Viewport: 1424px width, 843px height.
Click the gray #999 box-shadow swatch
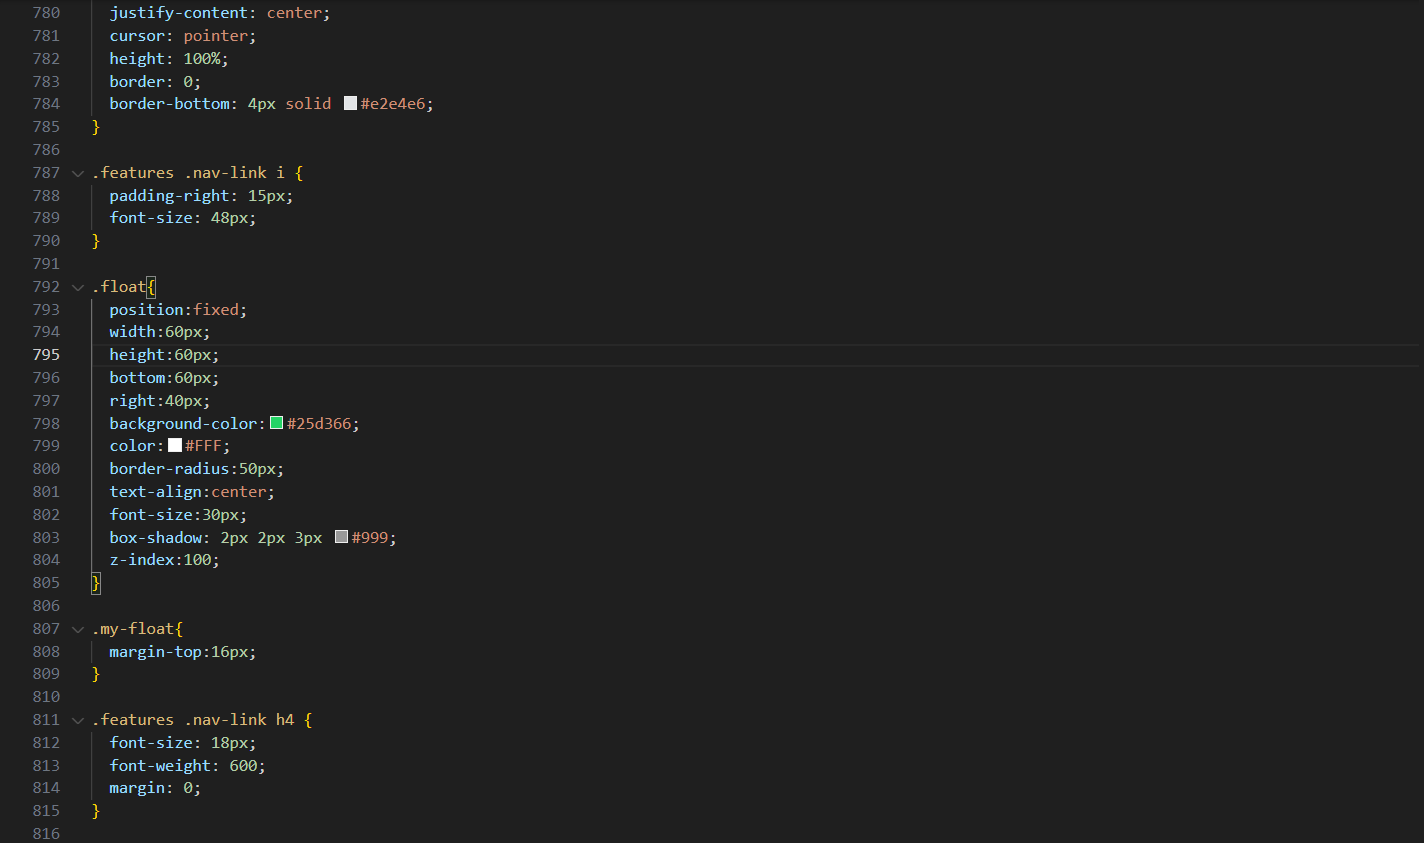coord(341,538)
